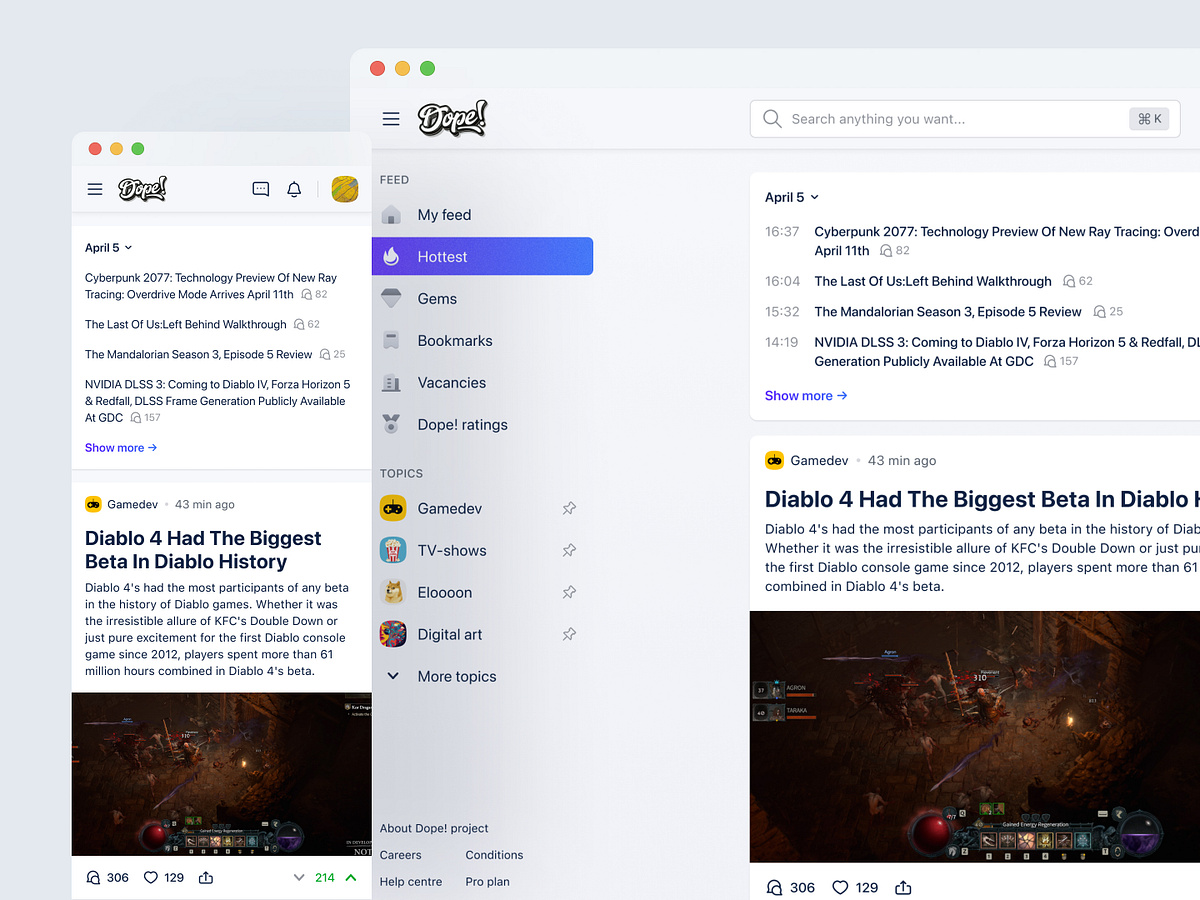Select My feed in the sidebar
The image size is (1200, 900).
444,214
